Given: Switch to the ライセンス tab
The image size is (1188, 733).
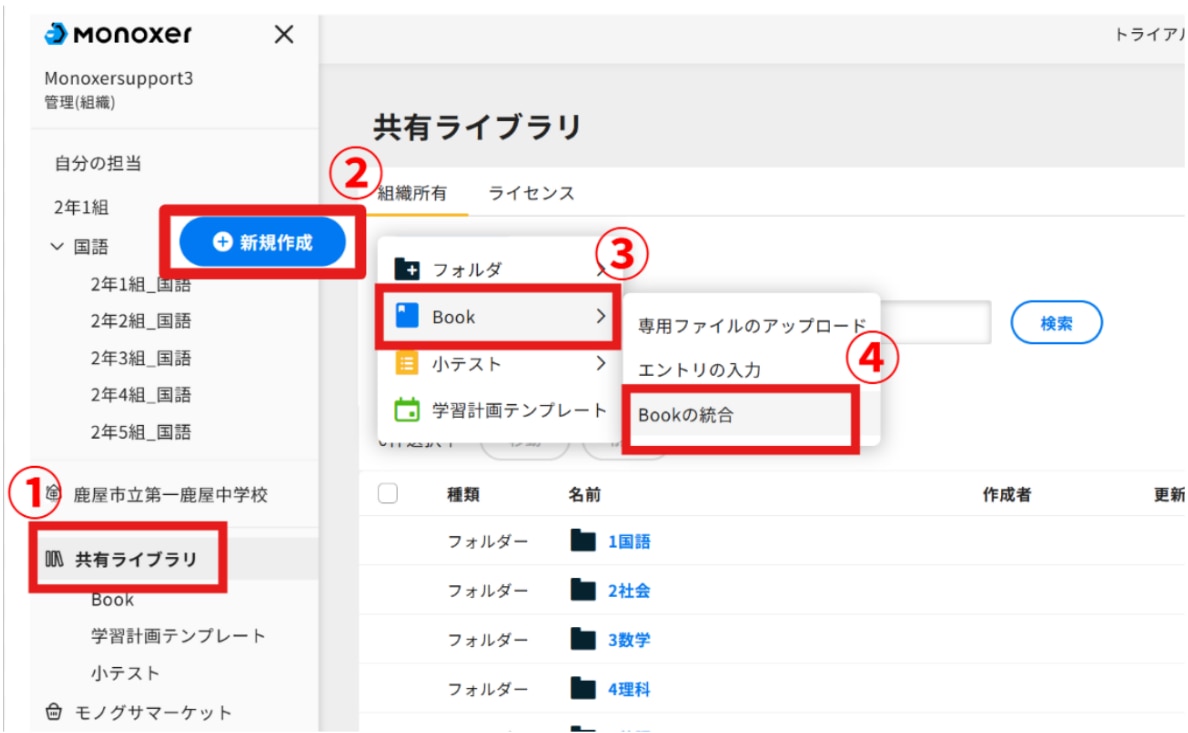Looking at the screenshot, I should 531,193.
